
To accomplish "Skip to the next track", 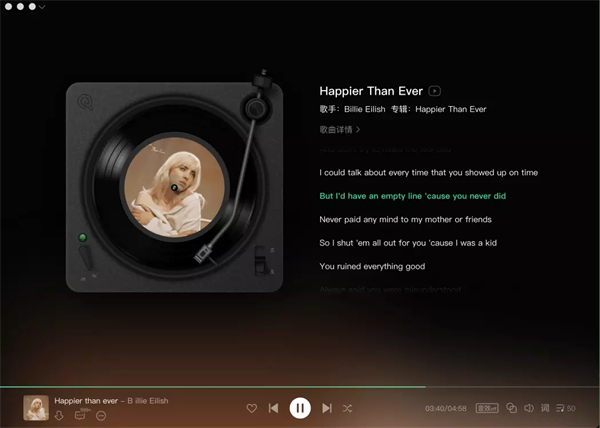I will 326,408.
